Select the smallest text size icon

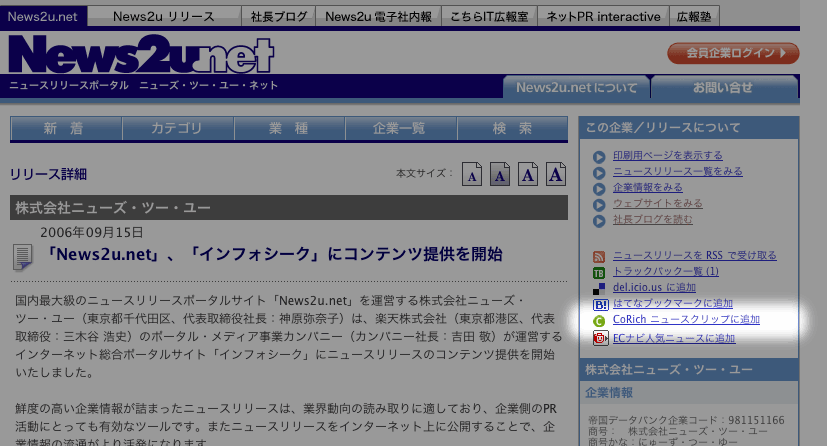point(472,175)
